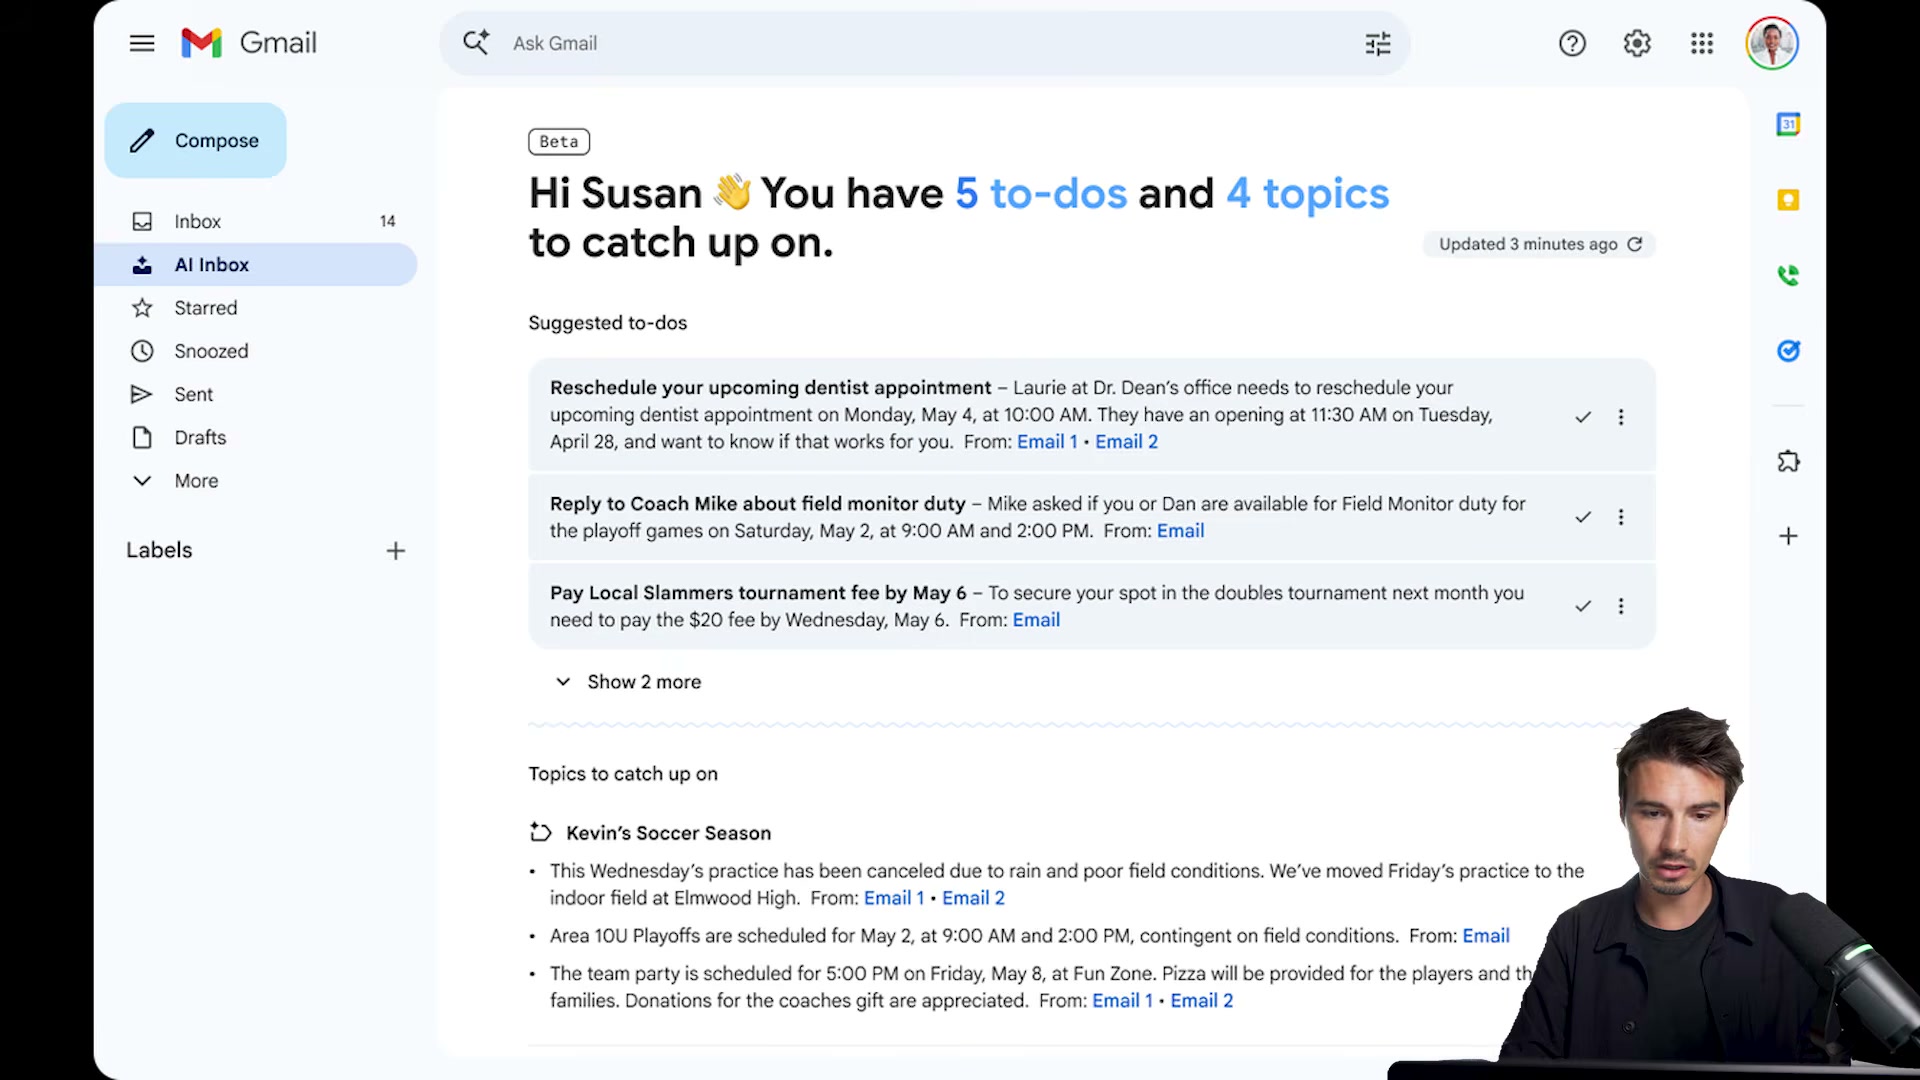
Task: Open the account profile avatar
Action: (x=1772, y=43)
